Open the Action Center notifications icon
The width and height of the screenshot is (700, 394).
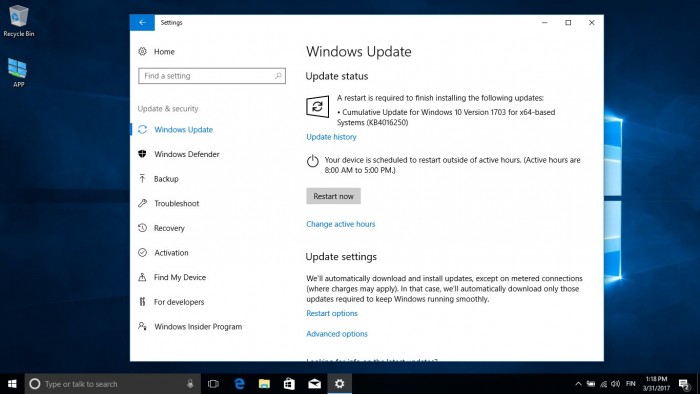[684, 384]
